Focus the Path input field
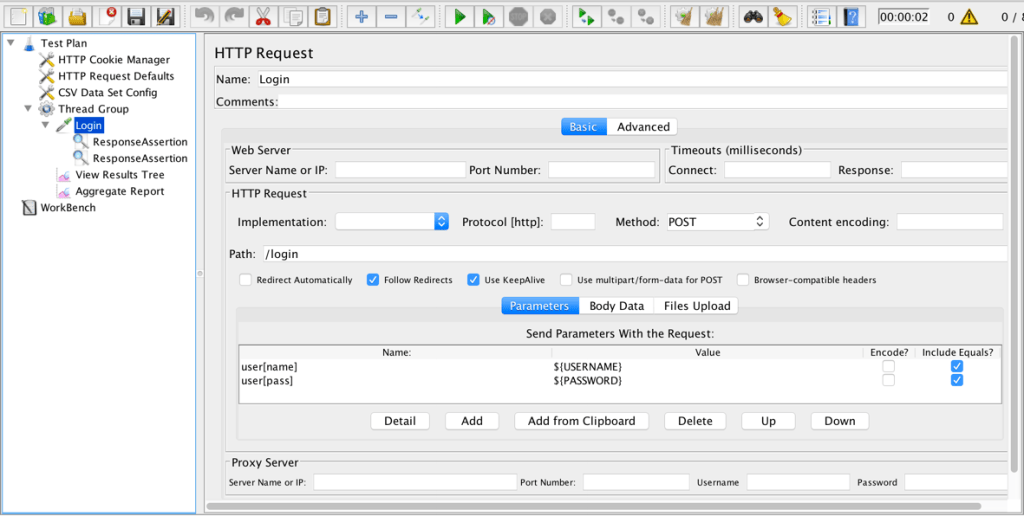Image resolution: width=1024 pixels, height=516 pixels. tap(634, 253)
